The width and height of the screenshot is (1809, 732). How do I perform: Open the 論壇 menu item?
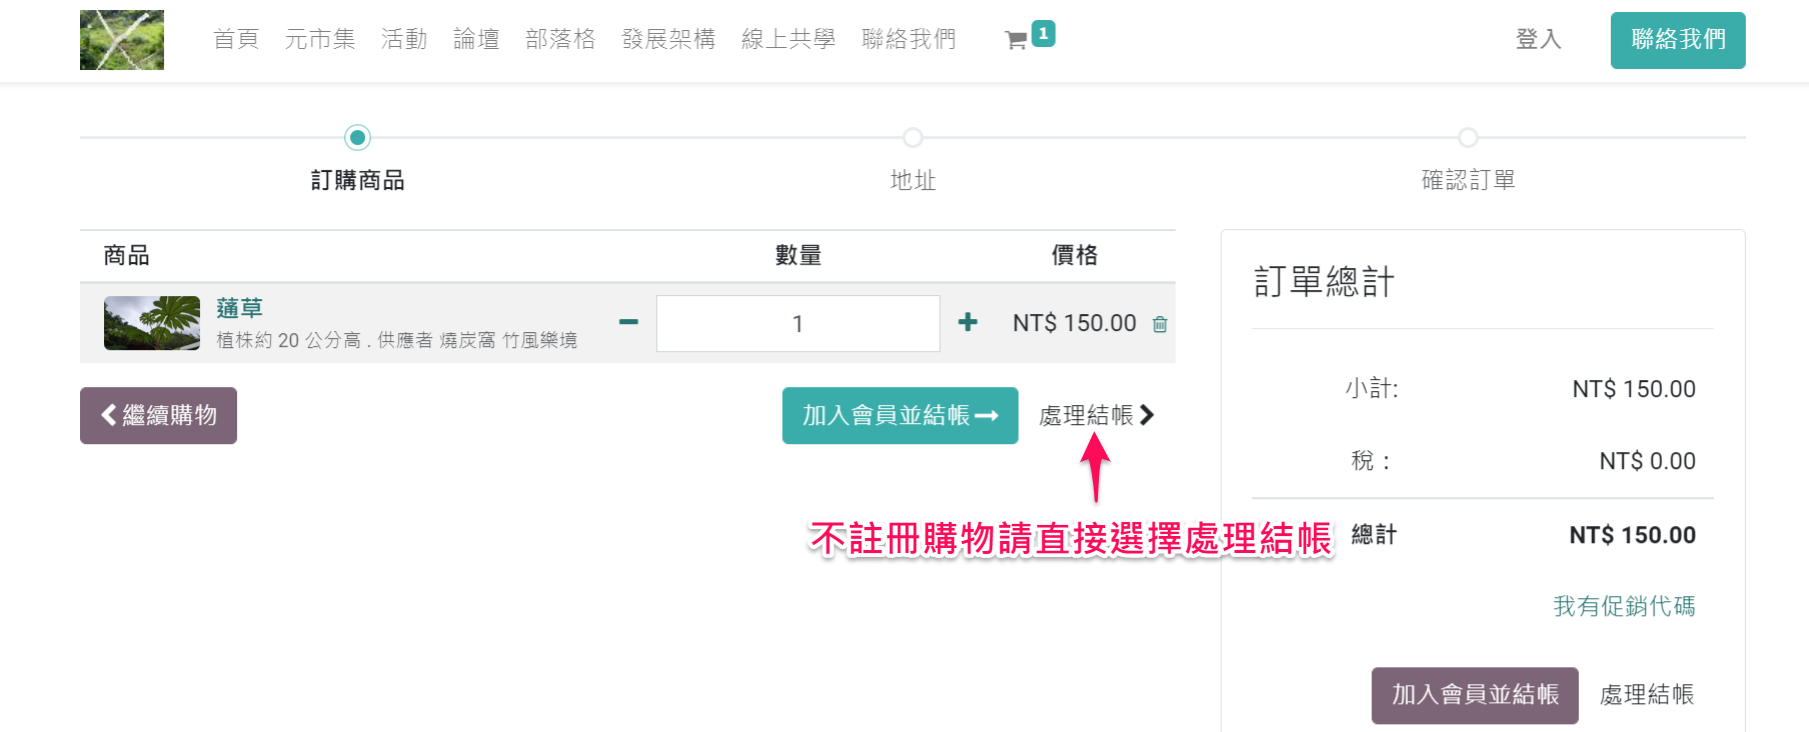coord(476,39)
